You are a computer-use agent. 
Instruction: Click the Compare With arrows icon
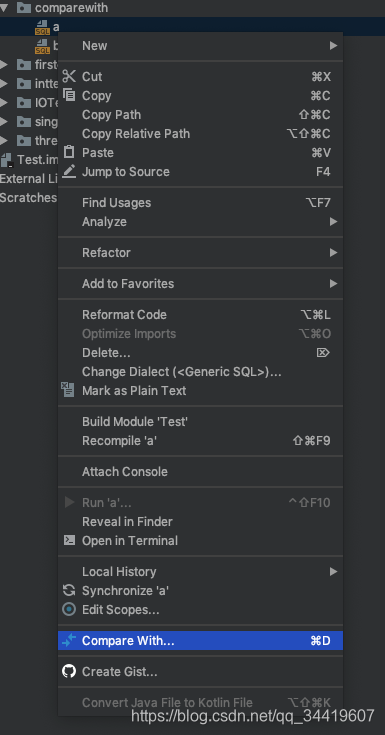(69, 640)
